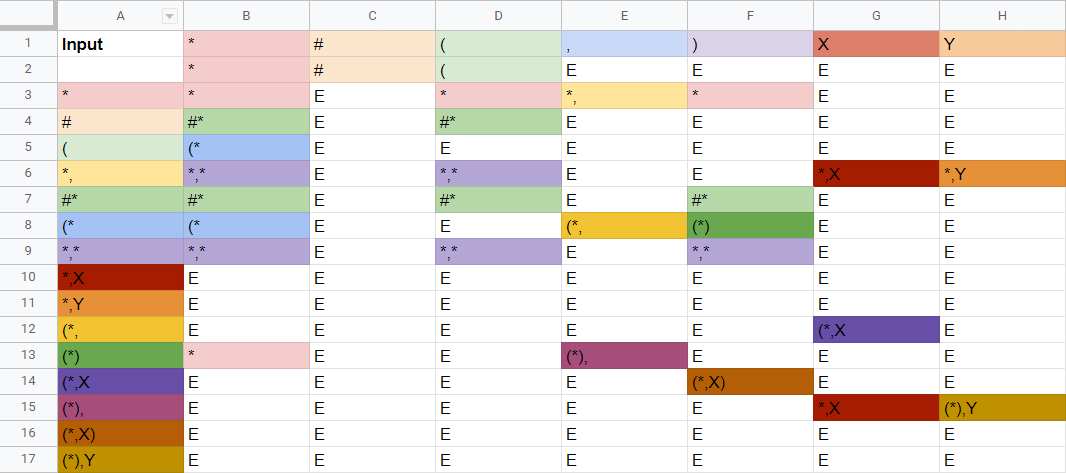The height and width of the screenshot is (473, 1066).
Task: Select the purple "(*,X" cell in column G
Action: (876, 329)
